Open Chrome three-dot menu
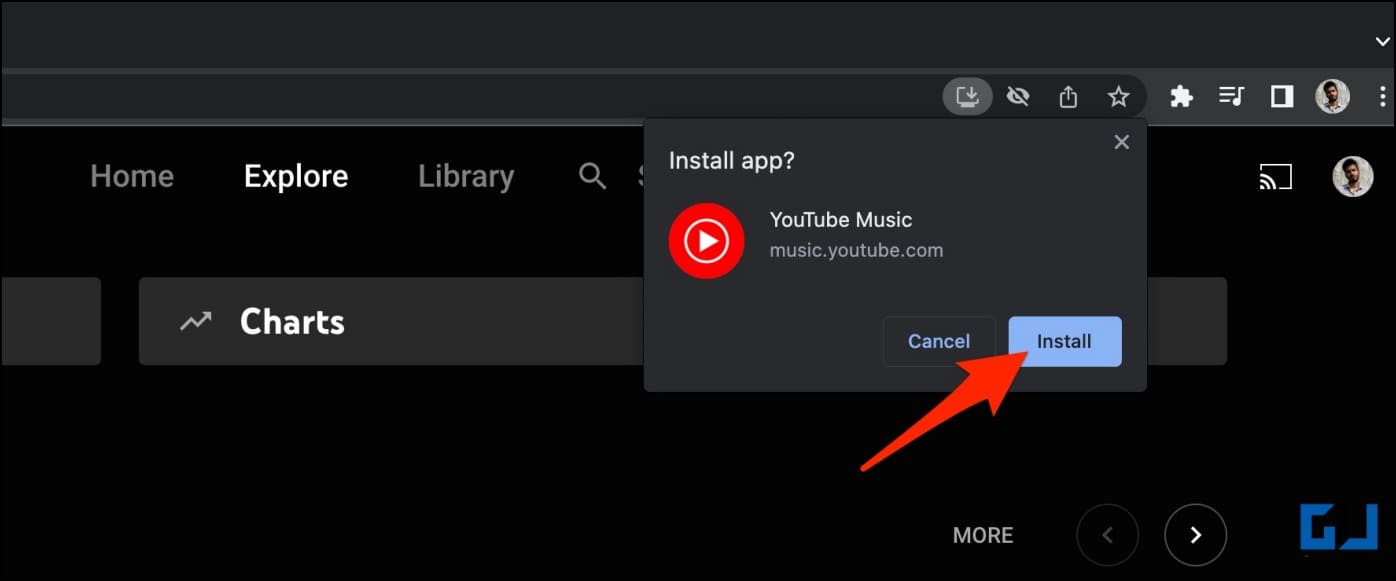Viewport: 1396px width, 581px height. coord(1383,97)
